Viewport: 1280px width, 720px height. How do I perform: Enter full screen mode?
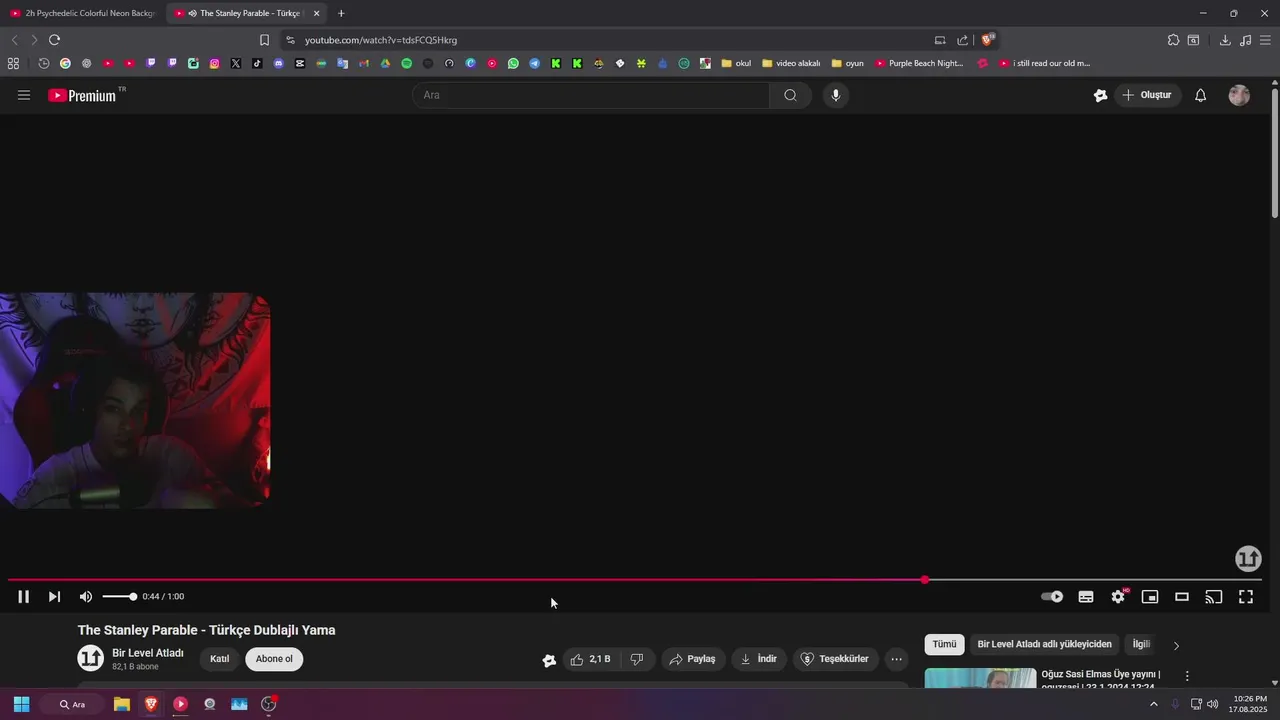pyautogui.click(x=1246, y=597)
